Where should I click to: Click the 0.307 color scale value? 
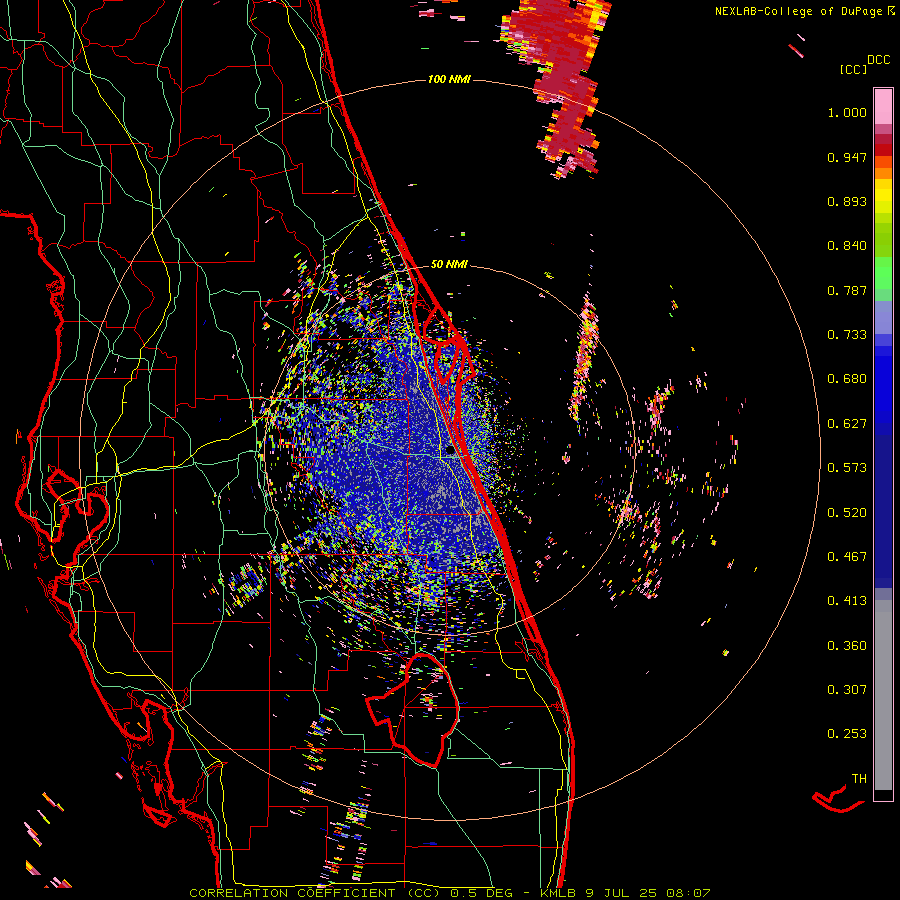click(x=847, y=690)
